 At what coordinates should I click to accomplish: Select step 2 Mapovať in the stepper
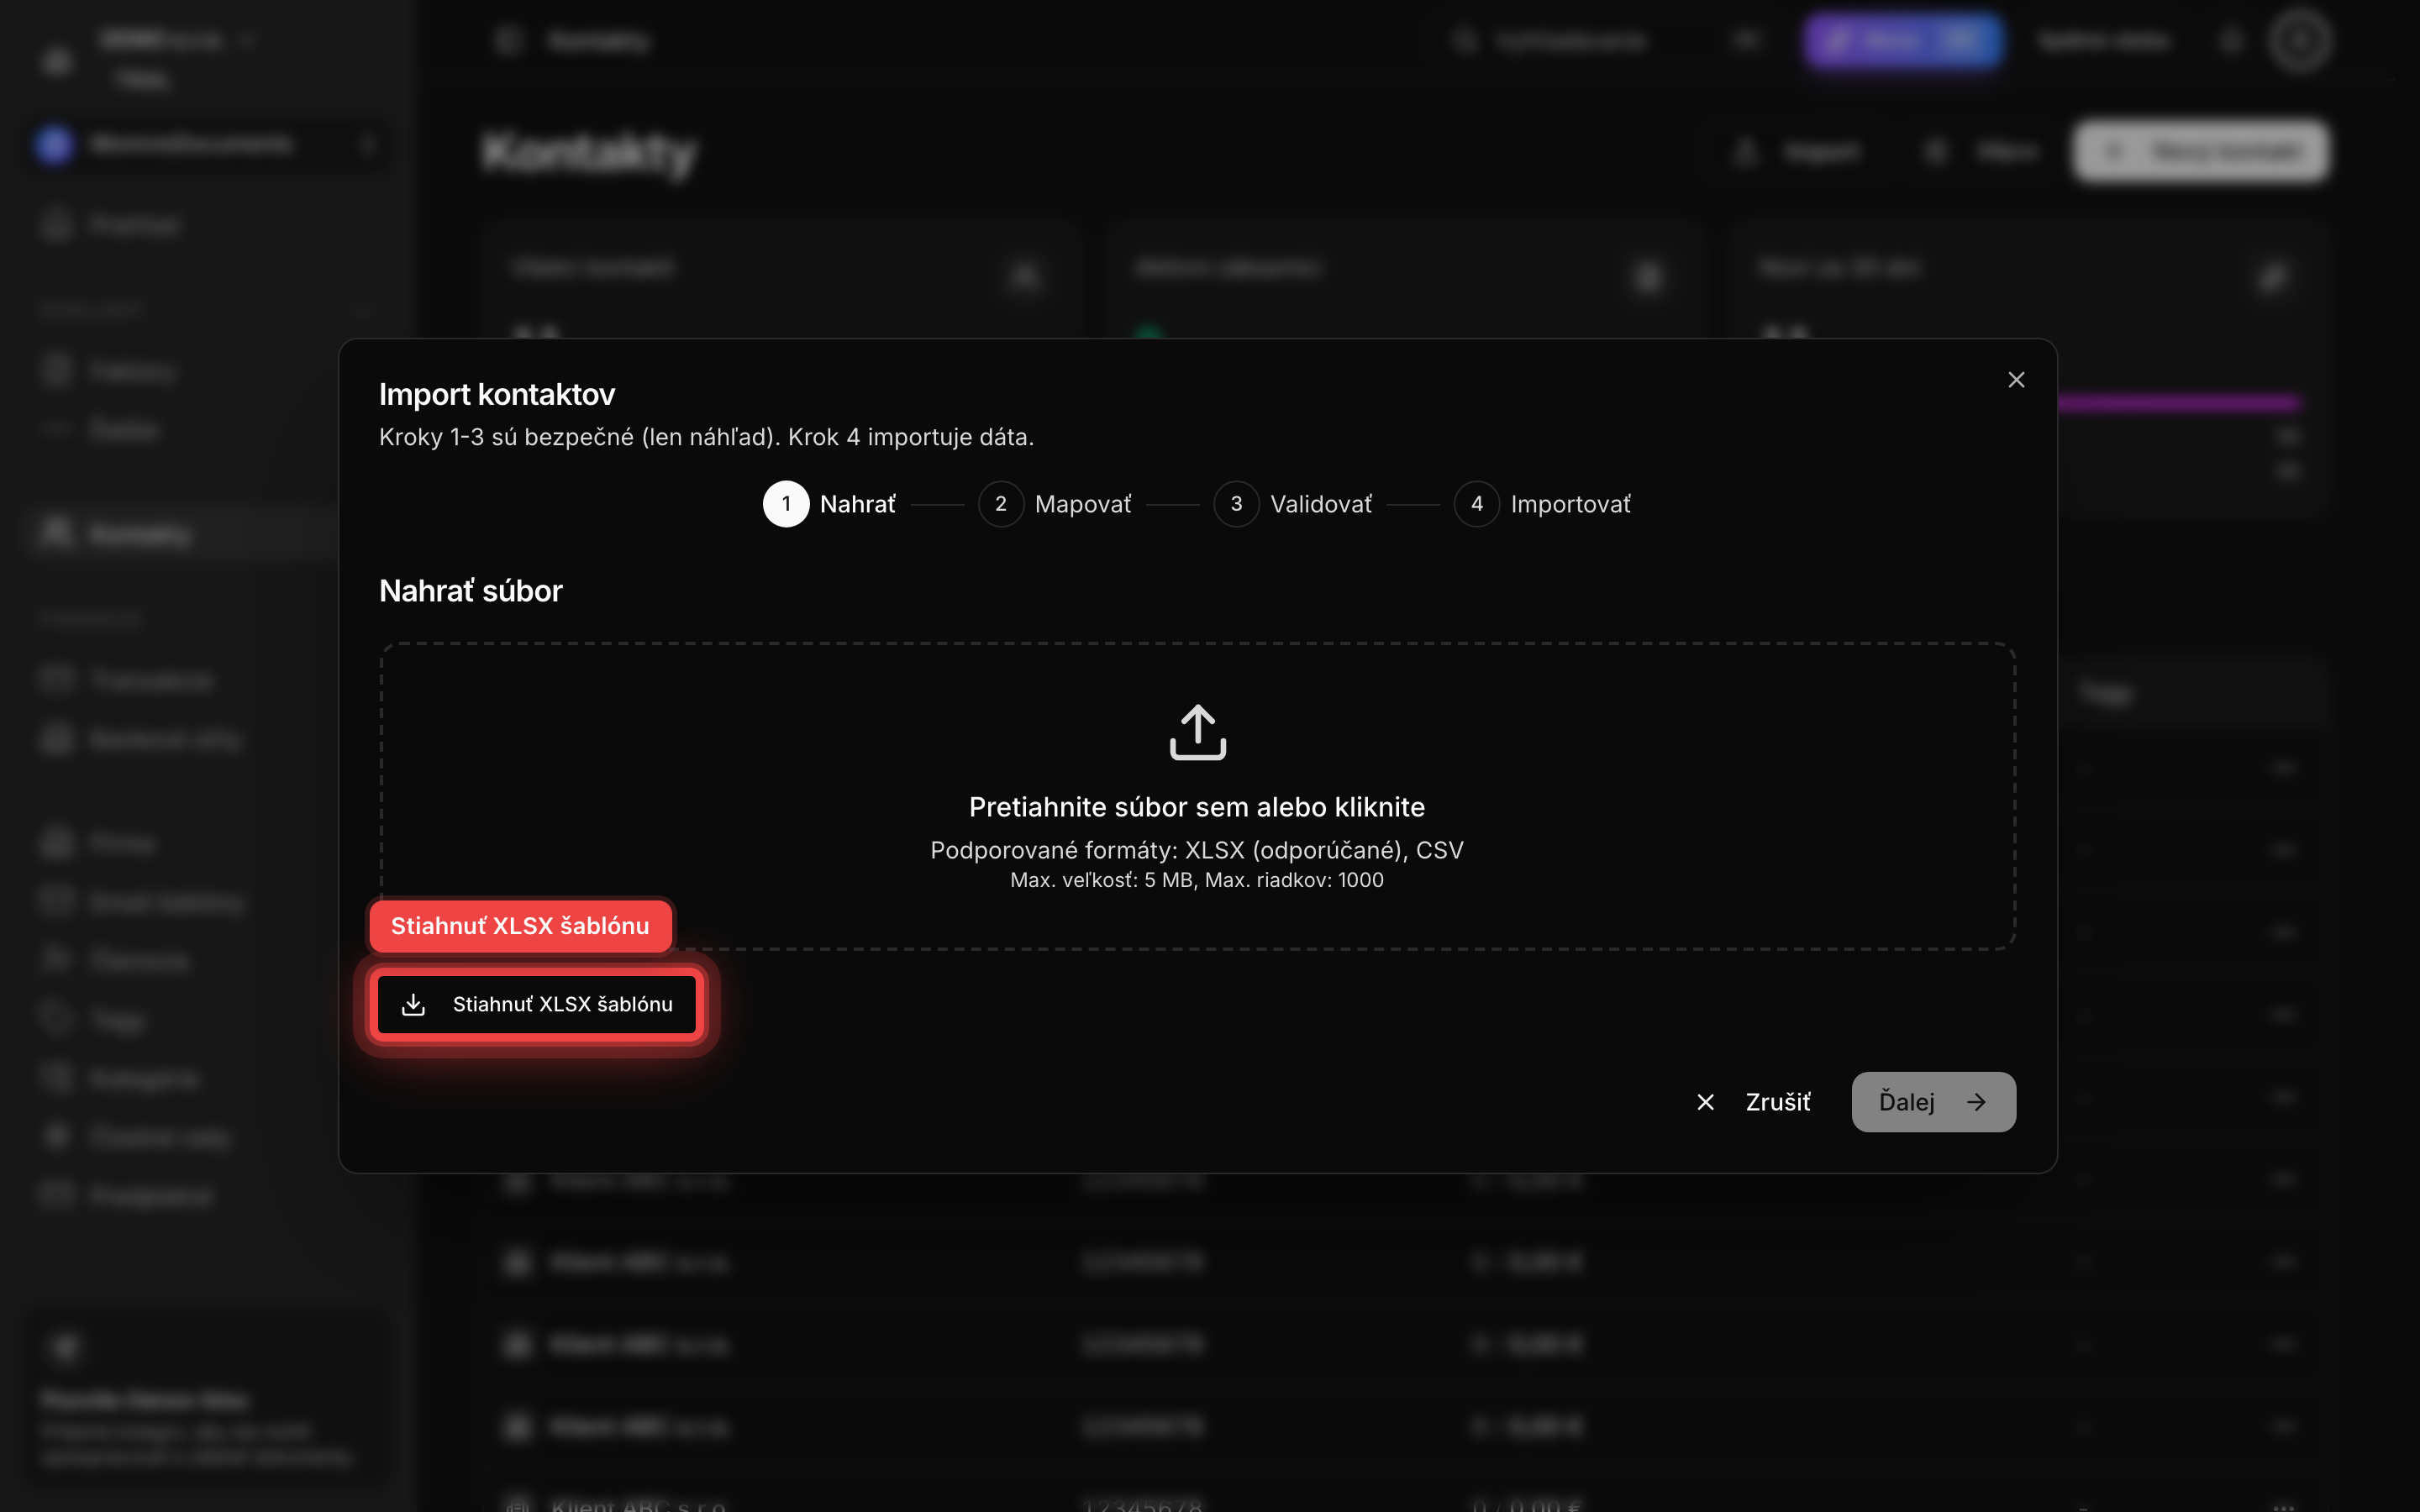point(1055,504)
